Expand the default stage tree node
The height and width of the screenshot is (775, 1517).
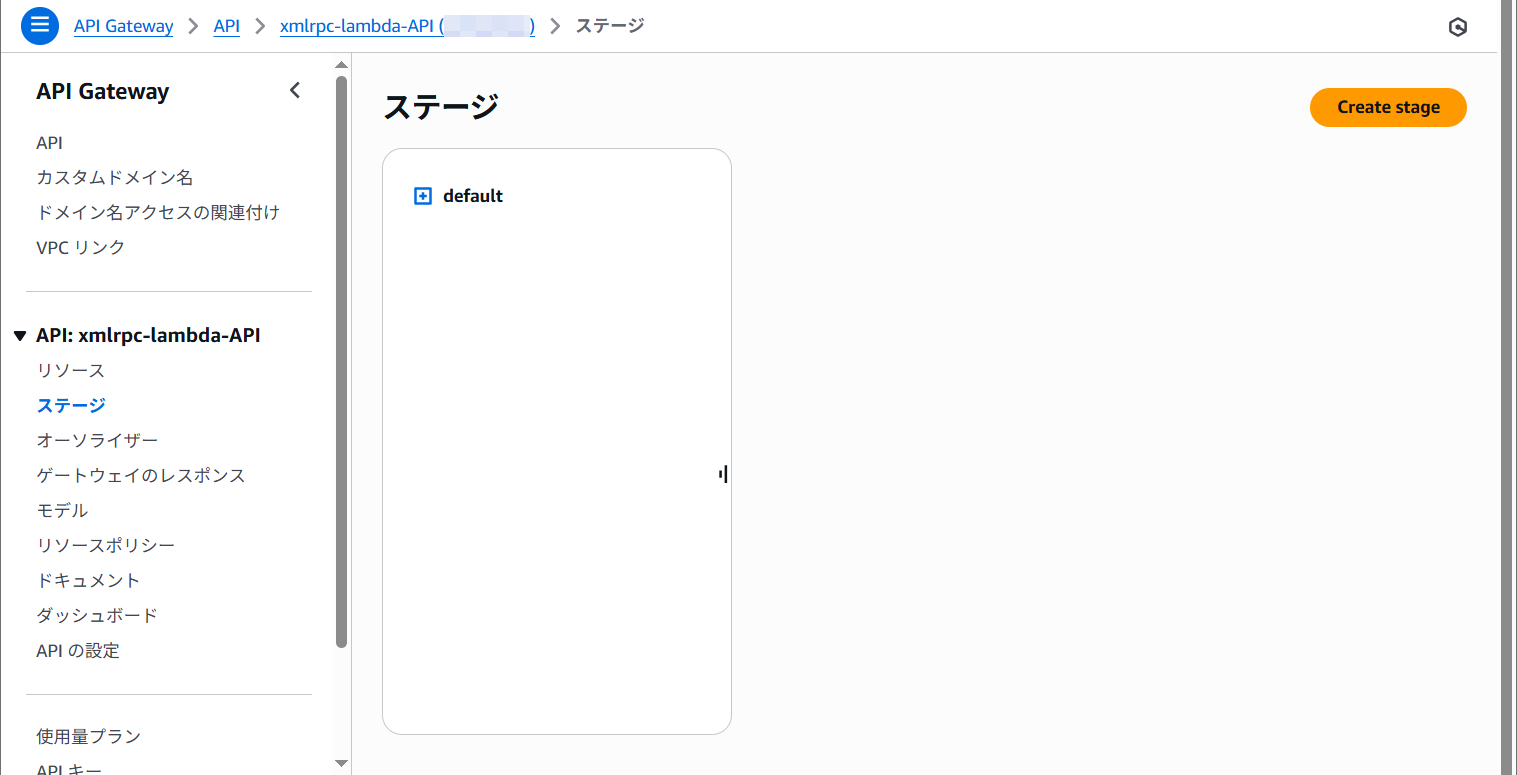(x=422, y=196)
